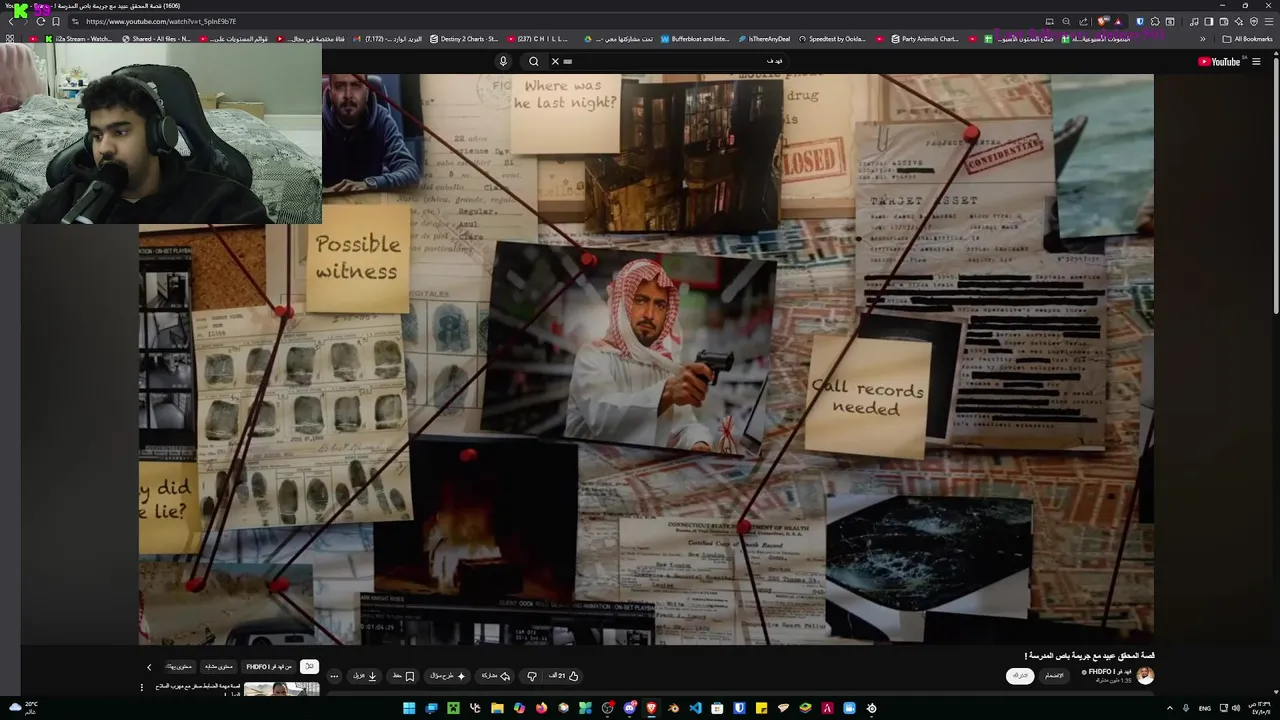The height and width of the screenshot is (720, 1280).
Task: Open Visual Studio Code from the taskbar
Action: coord(695,708)
